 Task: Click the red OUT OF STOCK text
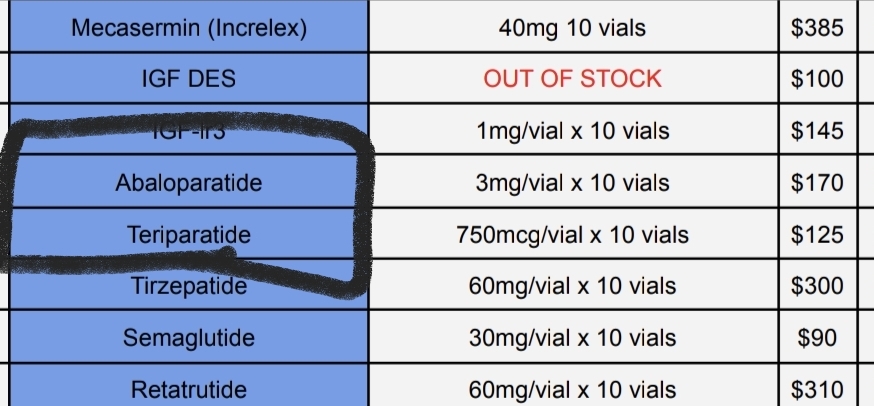tap(572, 78)
